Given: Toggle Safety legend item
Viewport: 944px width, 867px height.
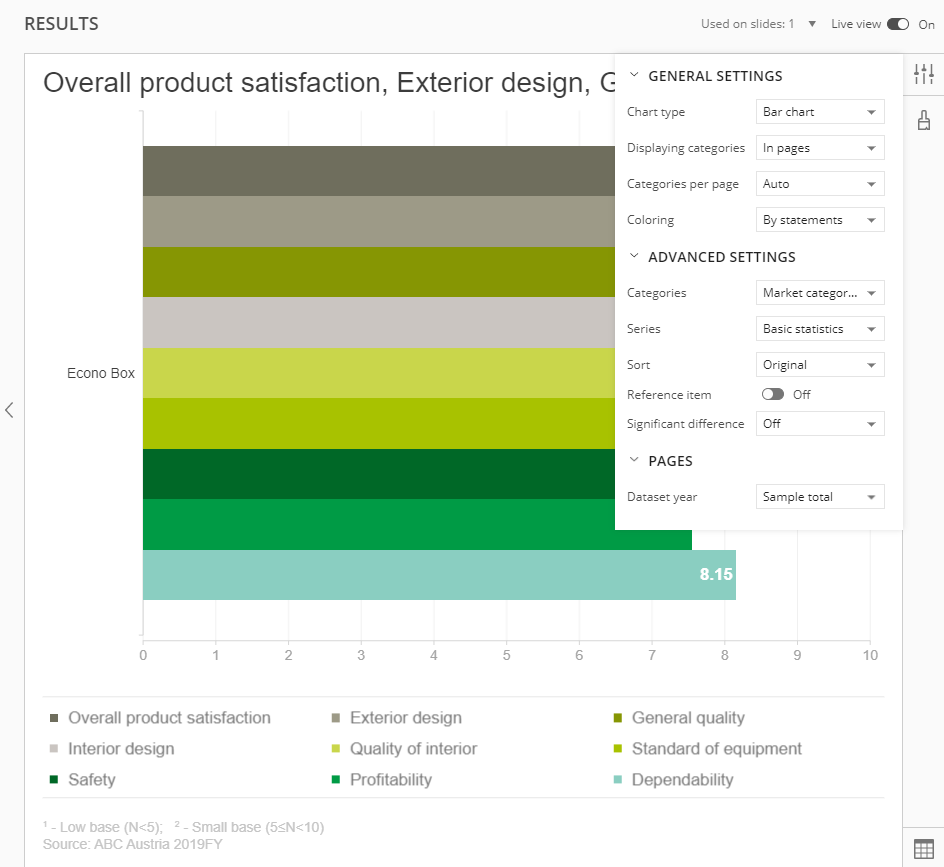Looking at the screenshot, I should [82, 780].
